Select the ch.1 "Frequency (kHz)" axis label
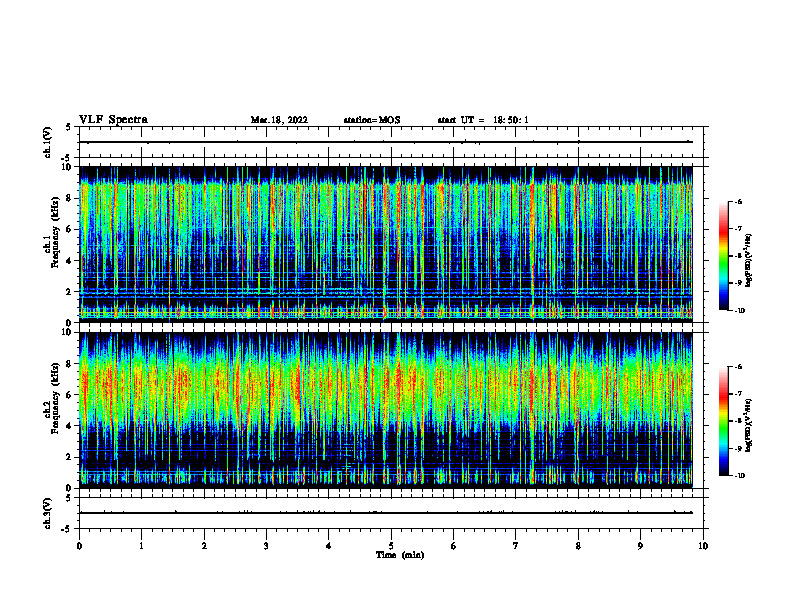This screenshot has height=612, width=792. tap(55, 233)
